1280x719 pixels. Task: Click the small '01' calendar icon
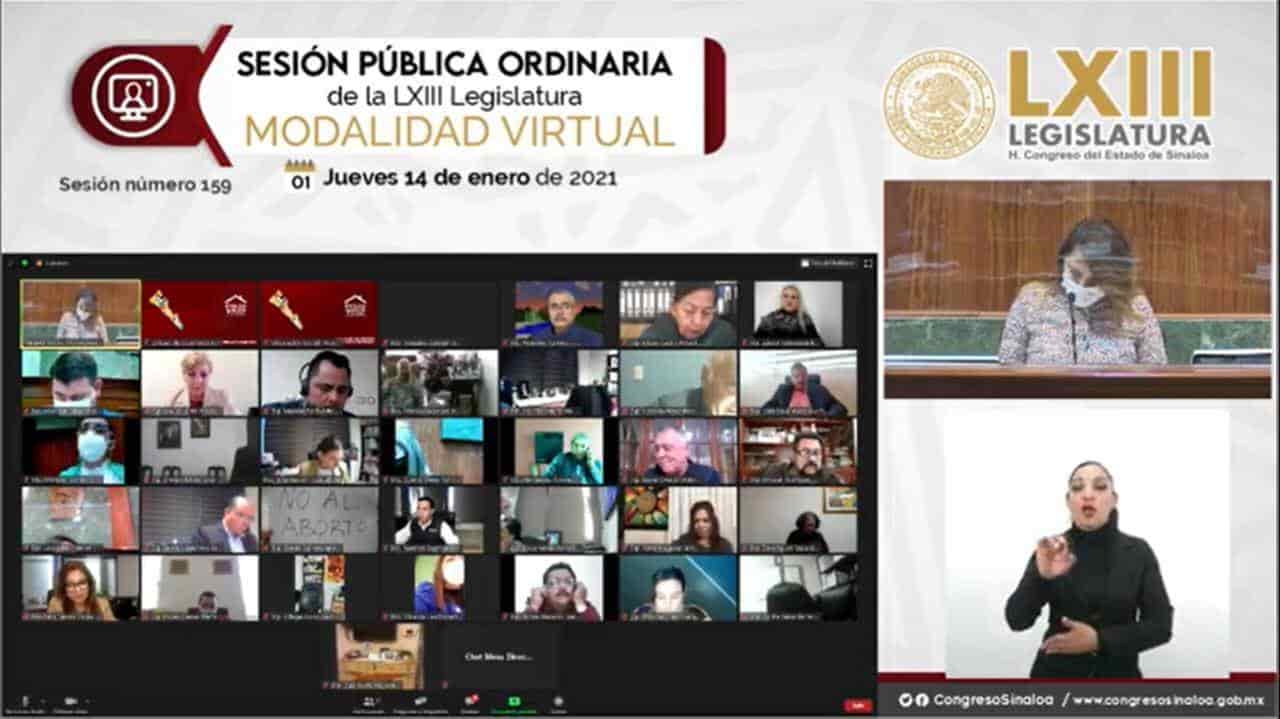click(x=300, y=176)
